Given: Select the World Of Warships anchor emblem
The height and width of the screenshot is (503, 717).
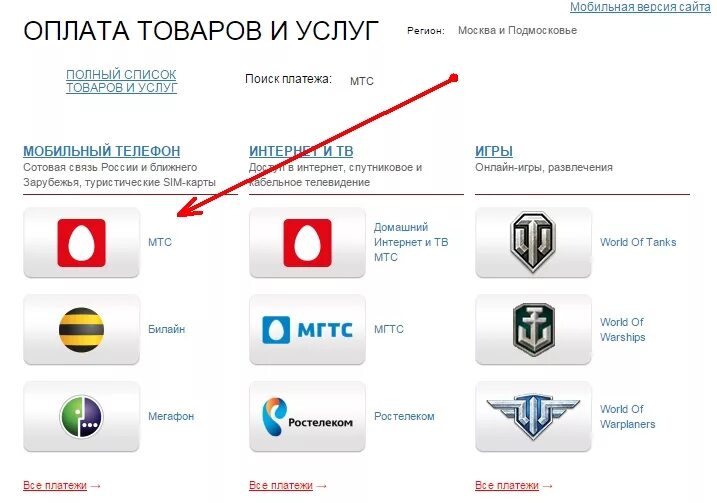Looking at the screenshot, I should (533, 329).
